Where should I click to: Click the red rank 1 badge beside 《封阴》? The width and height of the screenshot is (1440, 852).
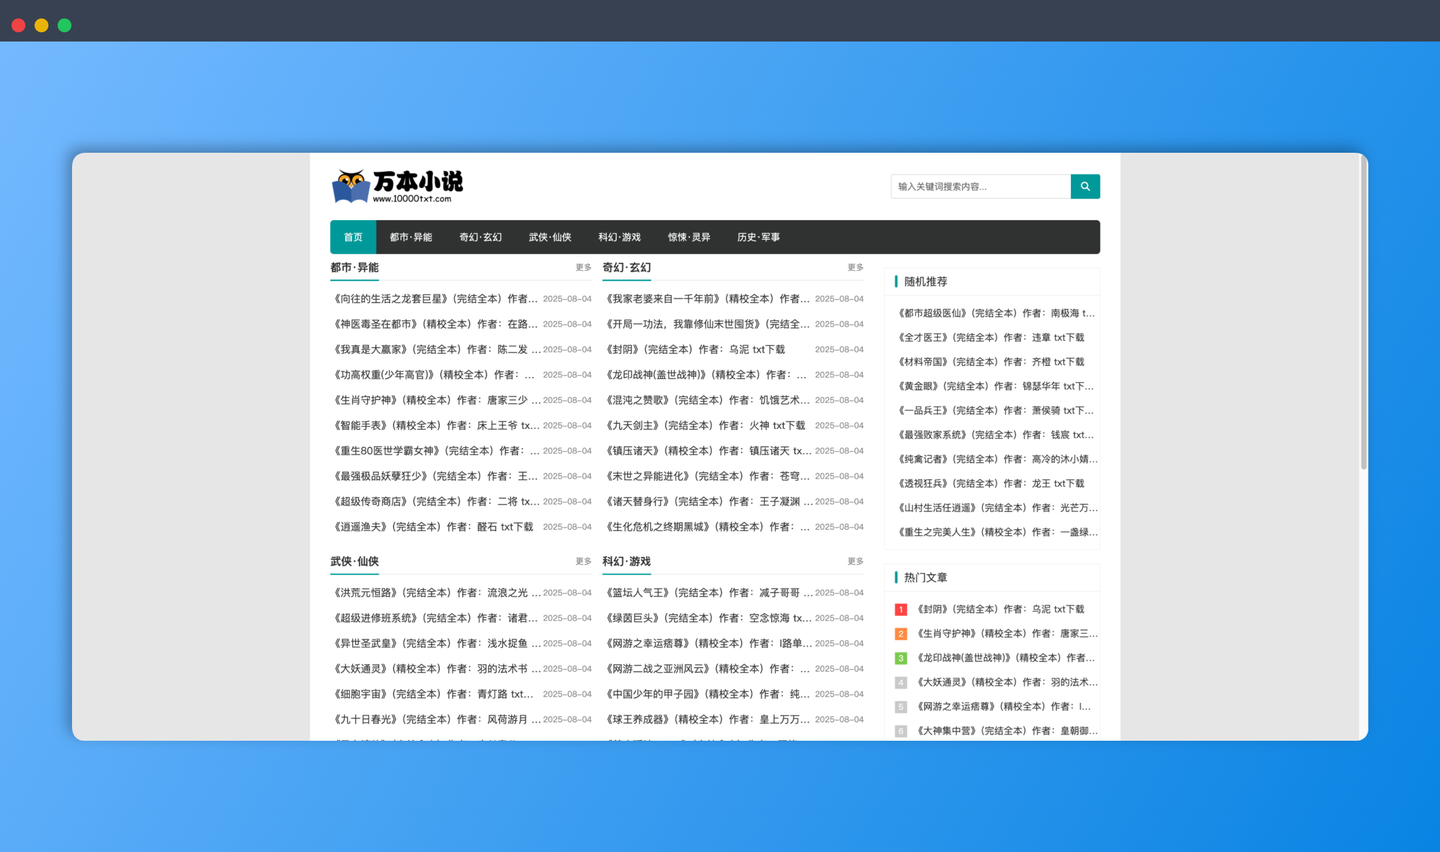(900, 608)
